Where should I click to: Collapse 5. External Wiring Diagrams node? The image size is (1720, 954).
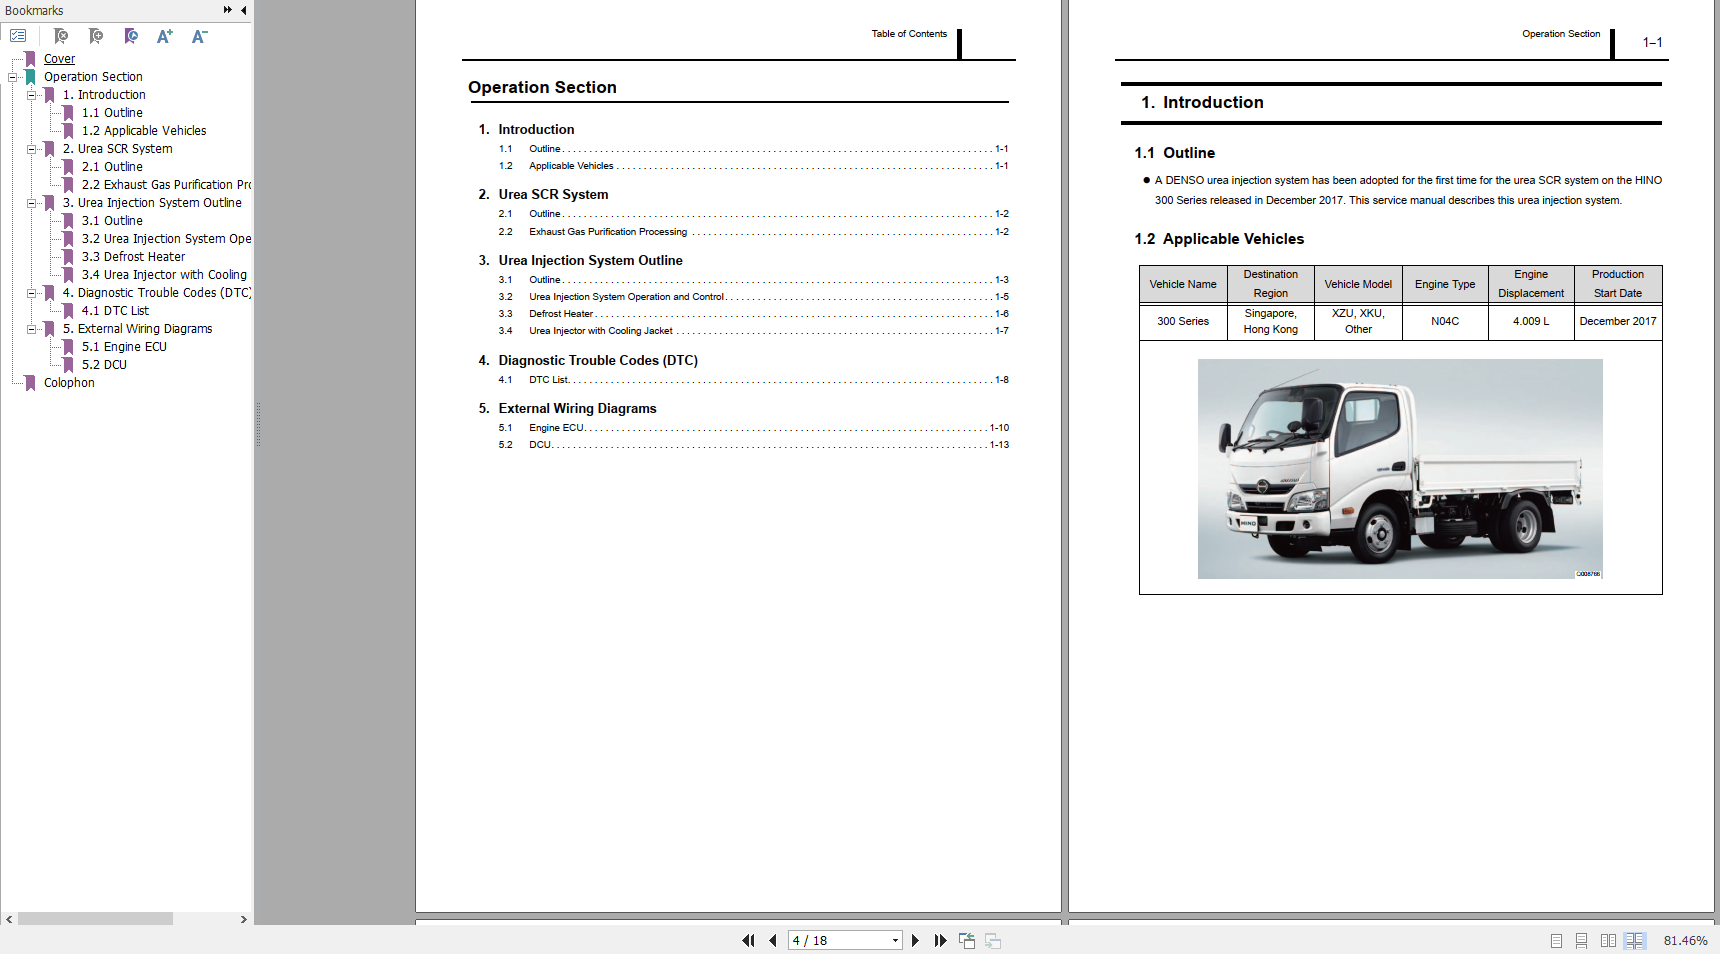tap(31, 329)
